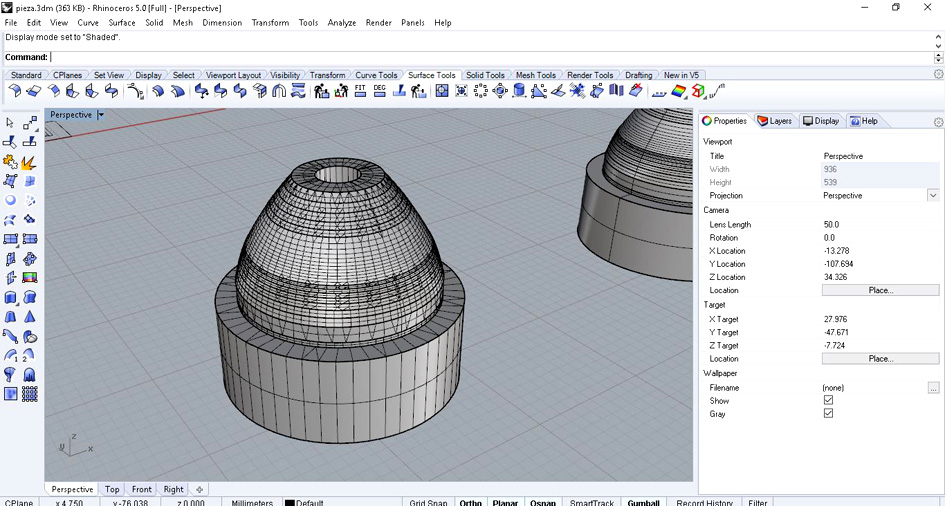Toggle the wallpaper Show checkbox
This screenshot has width=945, height=506.
(x=828, y=400)
